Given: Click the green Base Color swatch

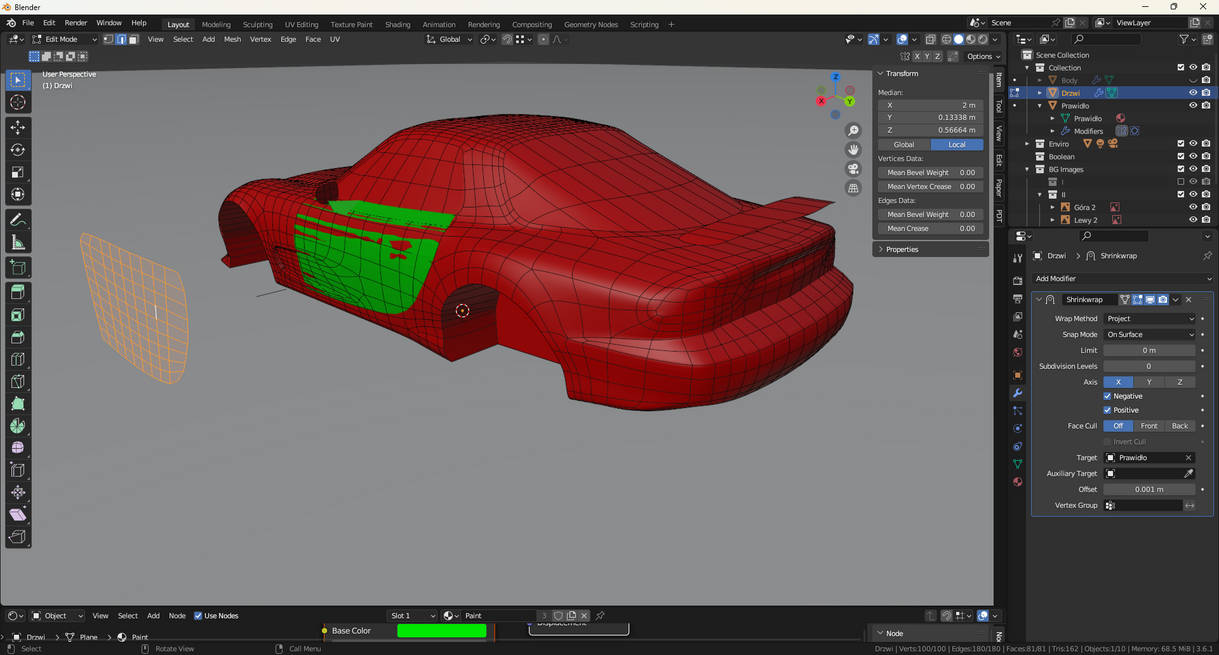Looking at the screenshot, I should tap(441, 631).
